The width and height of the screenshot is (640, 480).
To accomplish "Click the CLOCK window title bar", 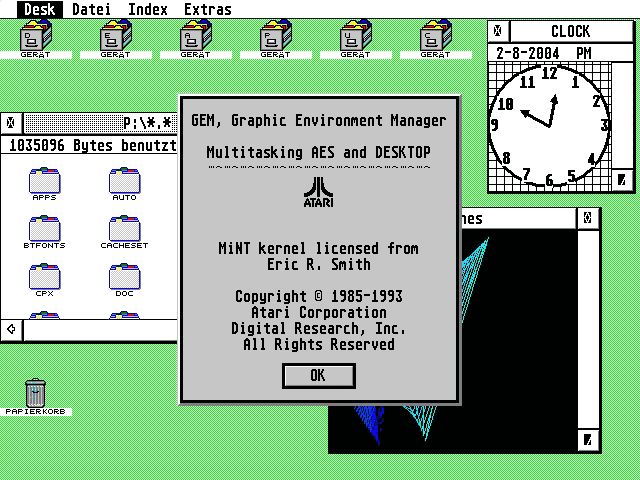I will coord(571,31).
